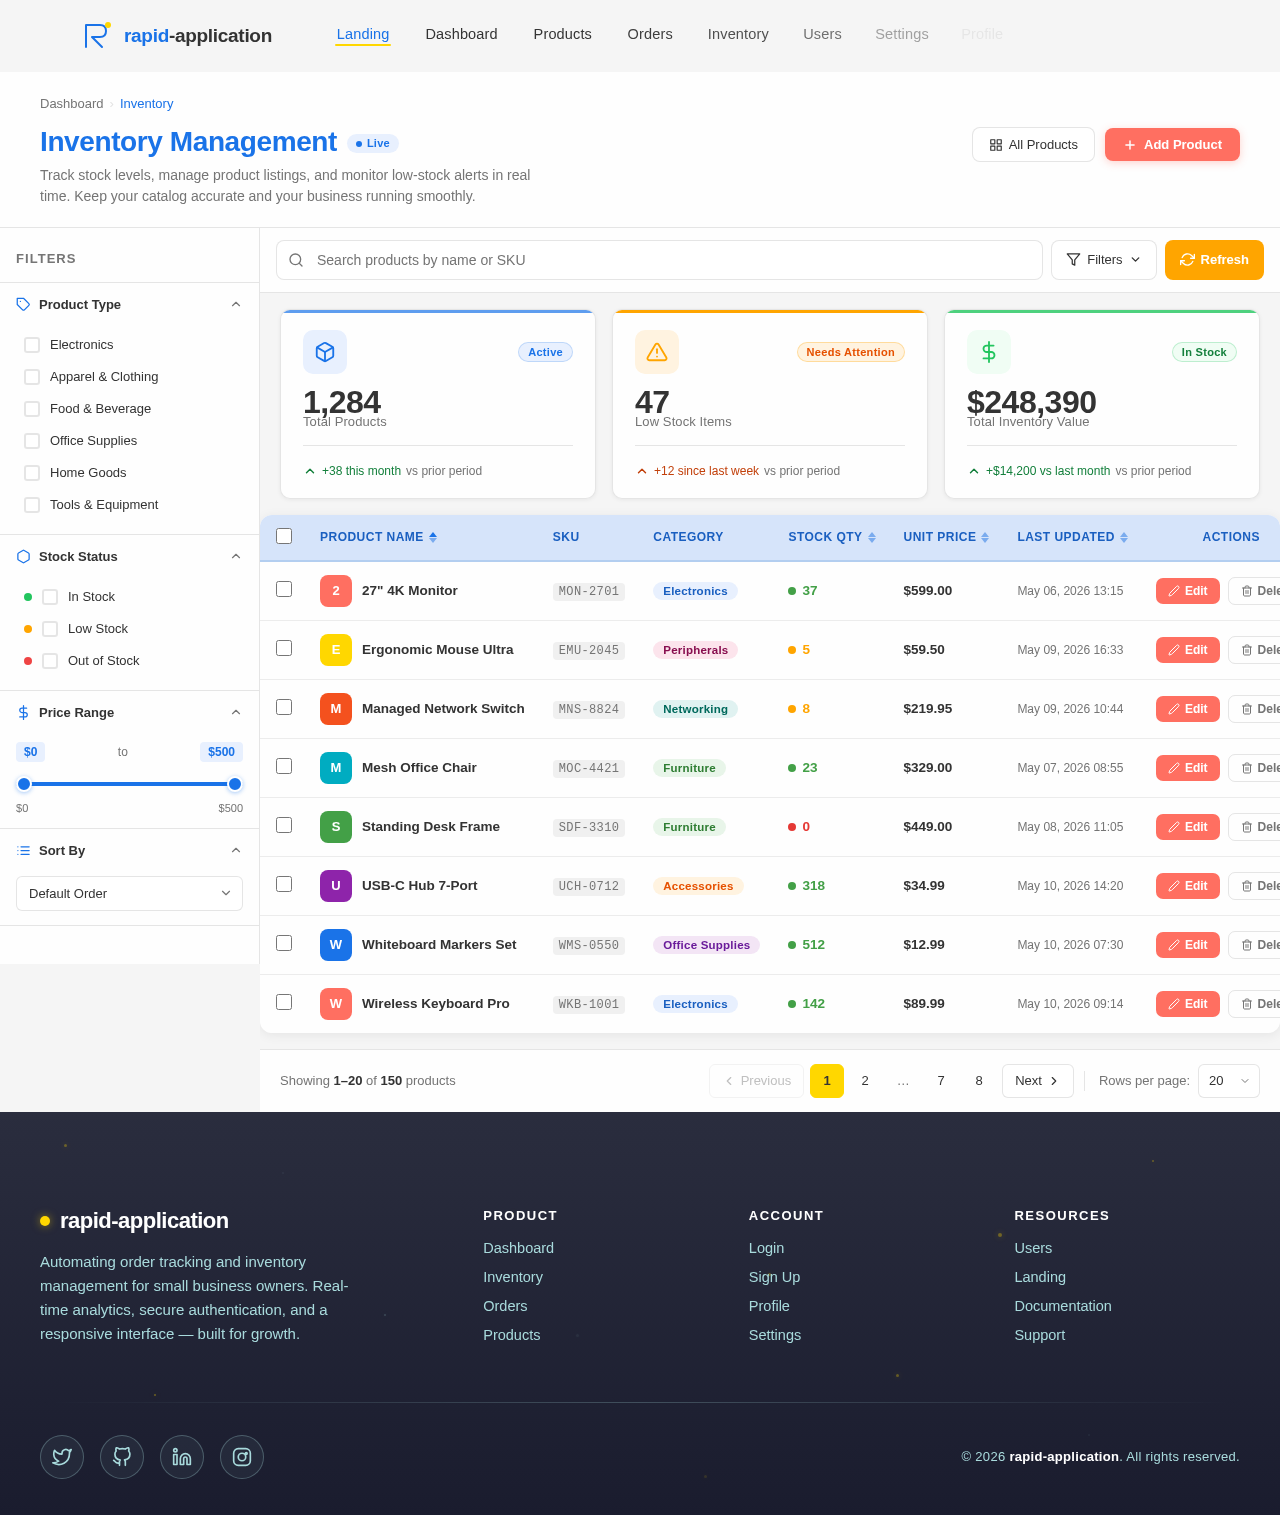Image resolution: width=1280 pixels, height=1515 pixels.
Task: Enable the In Stock status filter
Action: click(50, 597)
